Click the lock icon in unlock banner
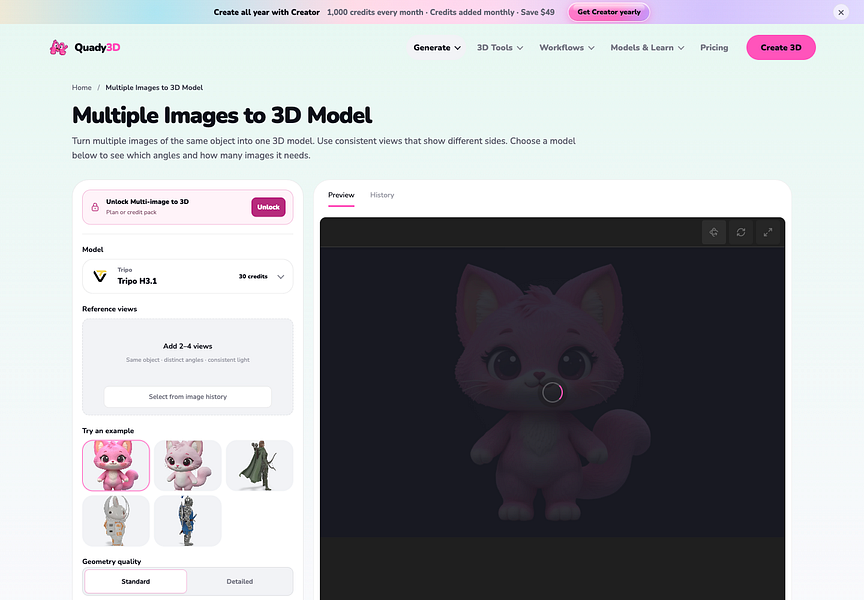864x600 pixels. coord(95,207)
